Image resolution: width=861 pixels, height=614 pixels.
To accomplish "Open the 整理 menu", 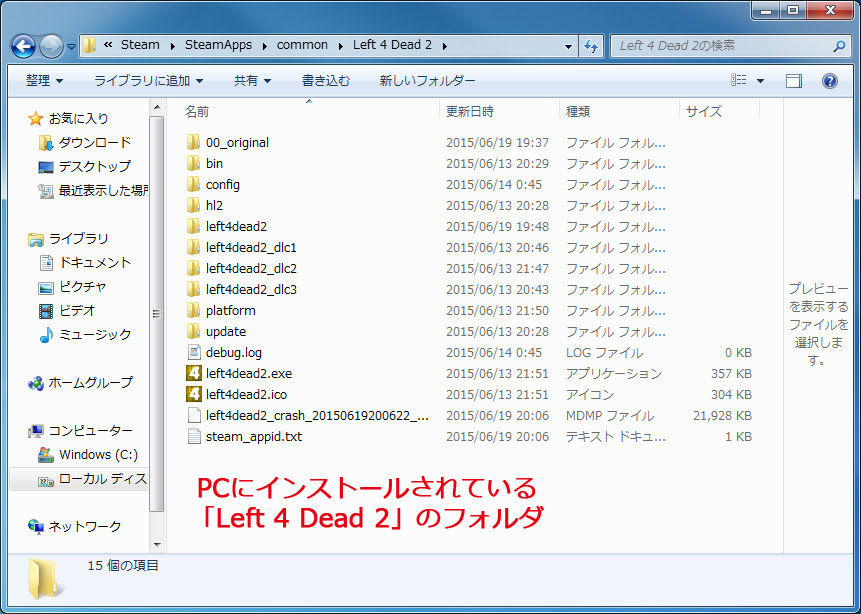I will [x=44, y=81].
